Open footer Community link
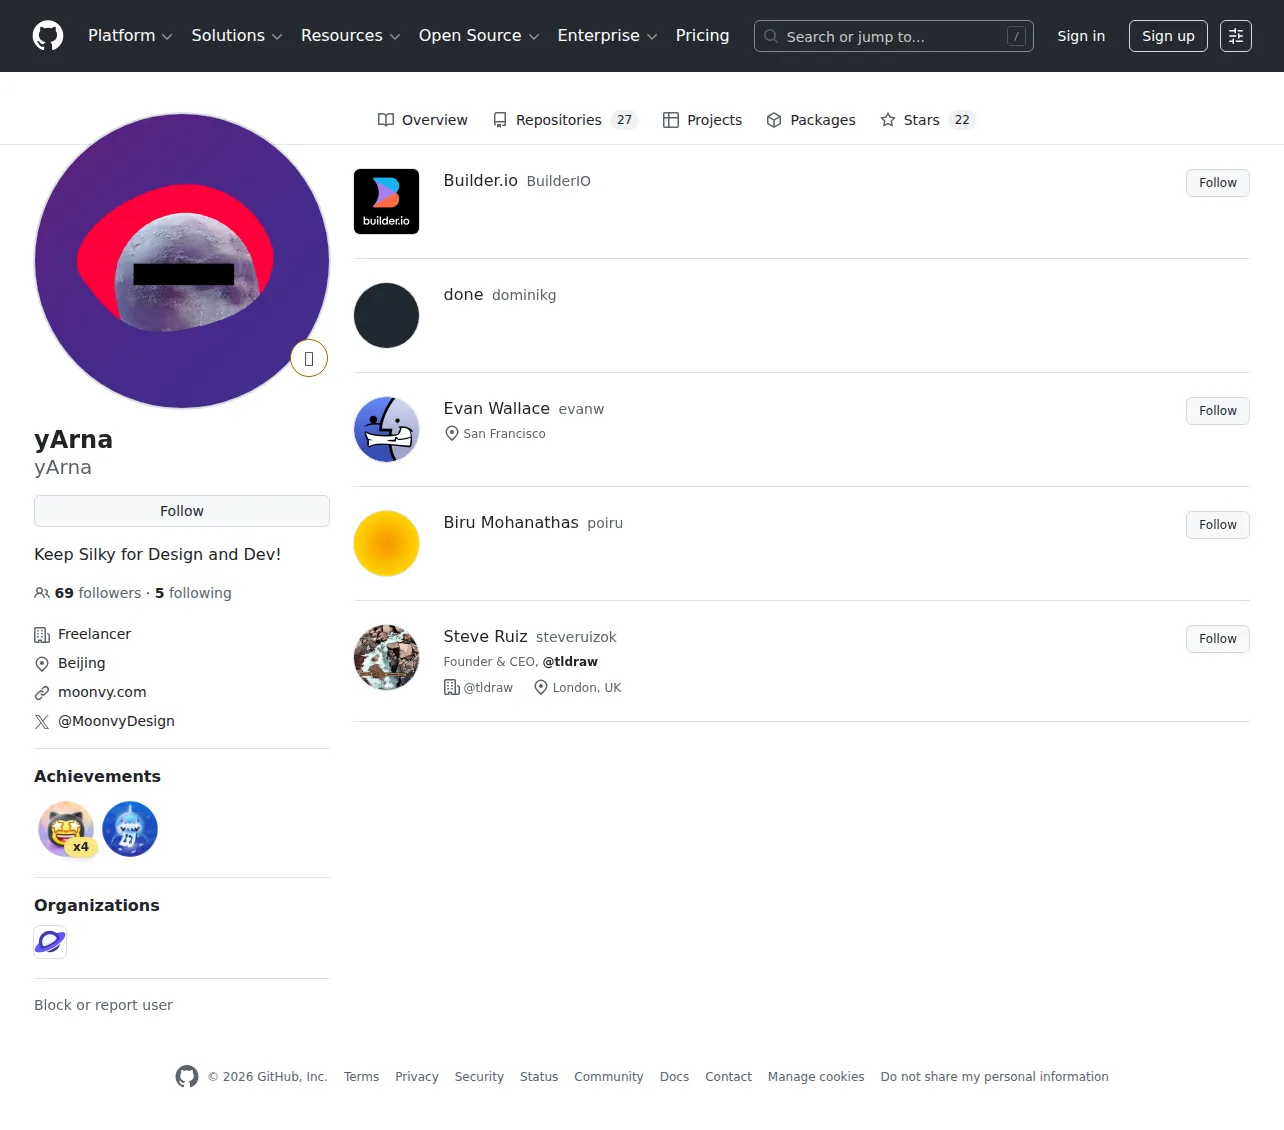The height and width of the screenshot is (1130, 1284). [609, 1077]
